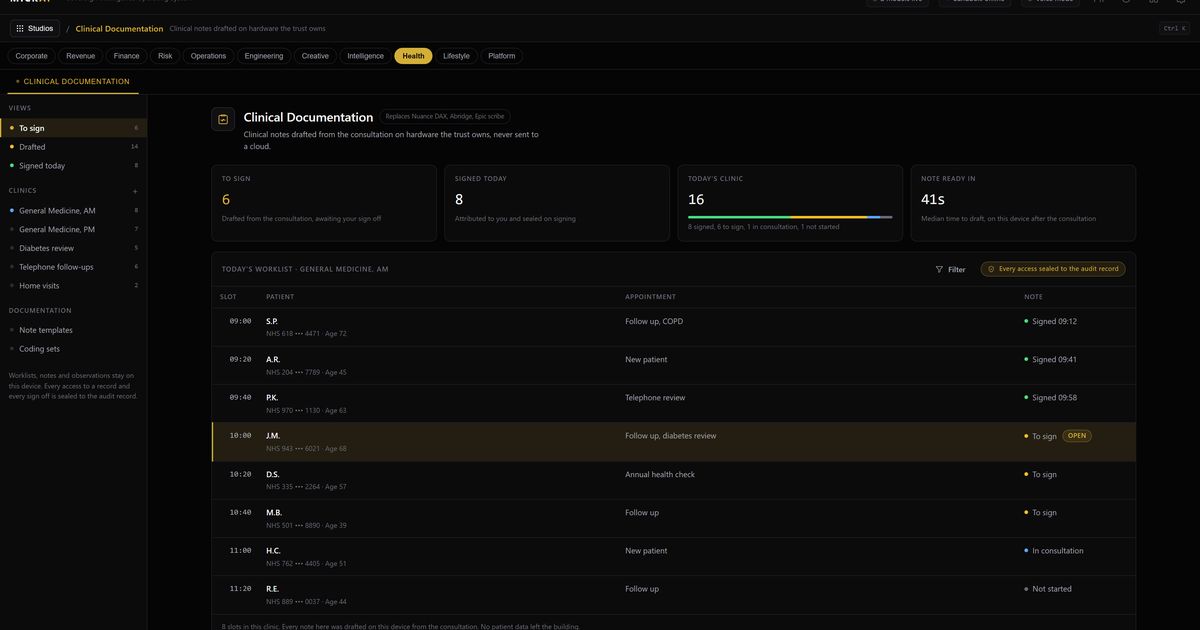The width and height of the screenshot is (1200, 630).
Task: Open the Ctrl K command shortcut
Action: 1174,28
